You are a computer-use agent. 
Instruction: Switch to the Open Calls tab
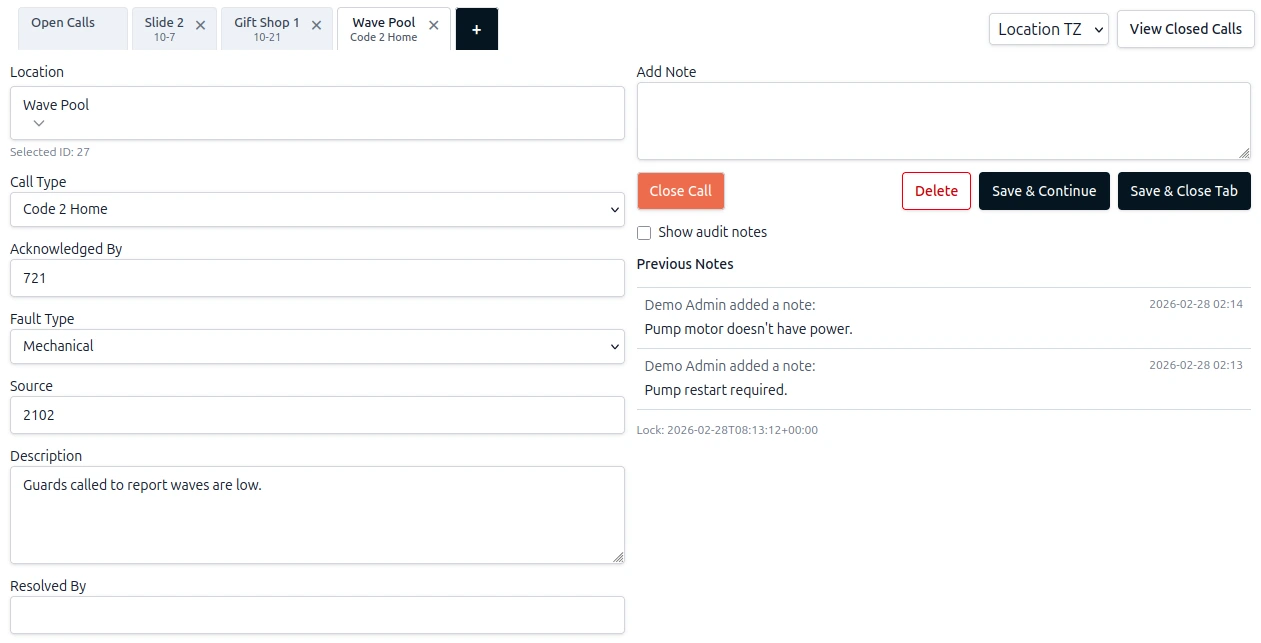point(63,23)
